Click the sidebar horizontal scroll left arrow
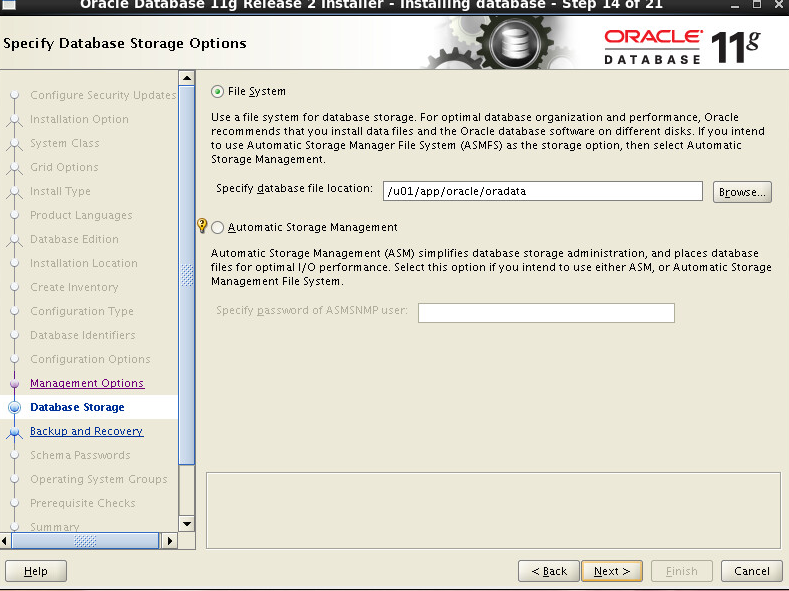 pyautogui.click(x=4, y=541)
